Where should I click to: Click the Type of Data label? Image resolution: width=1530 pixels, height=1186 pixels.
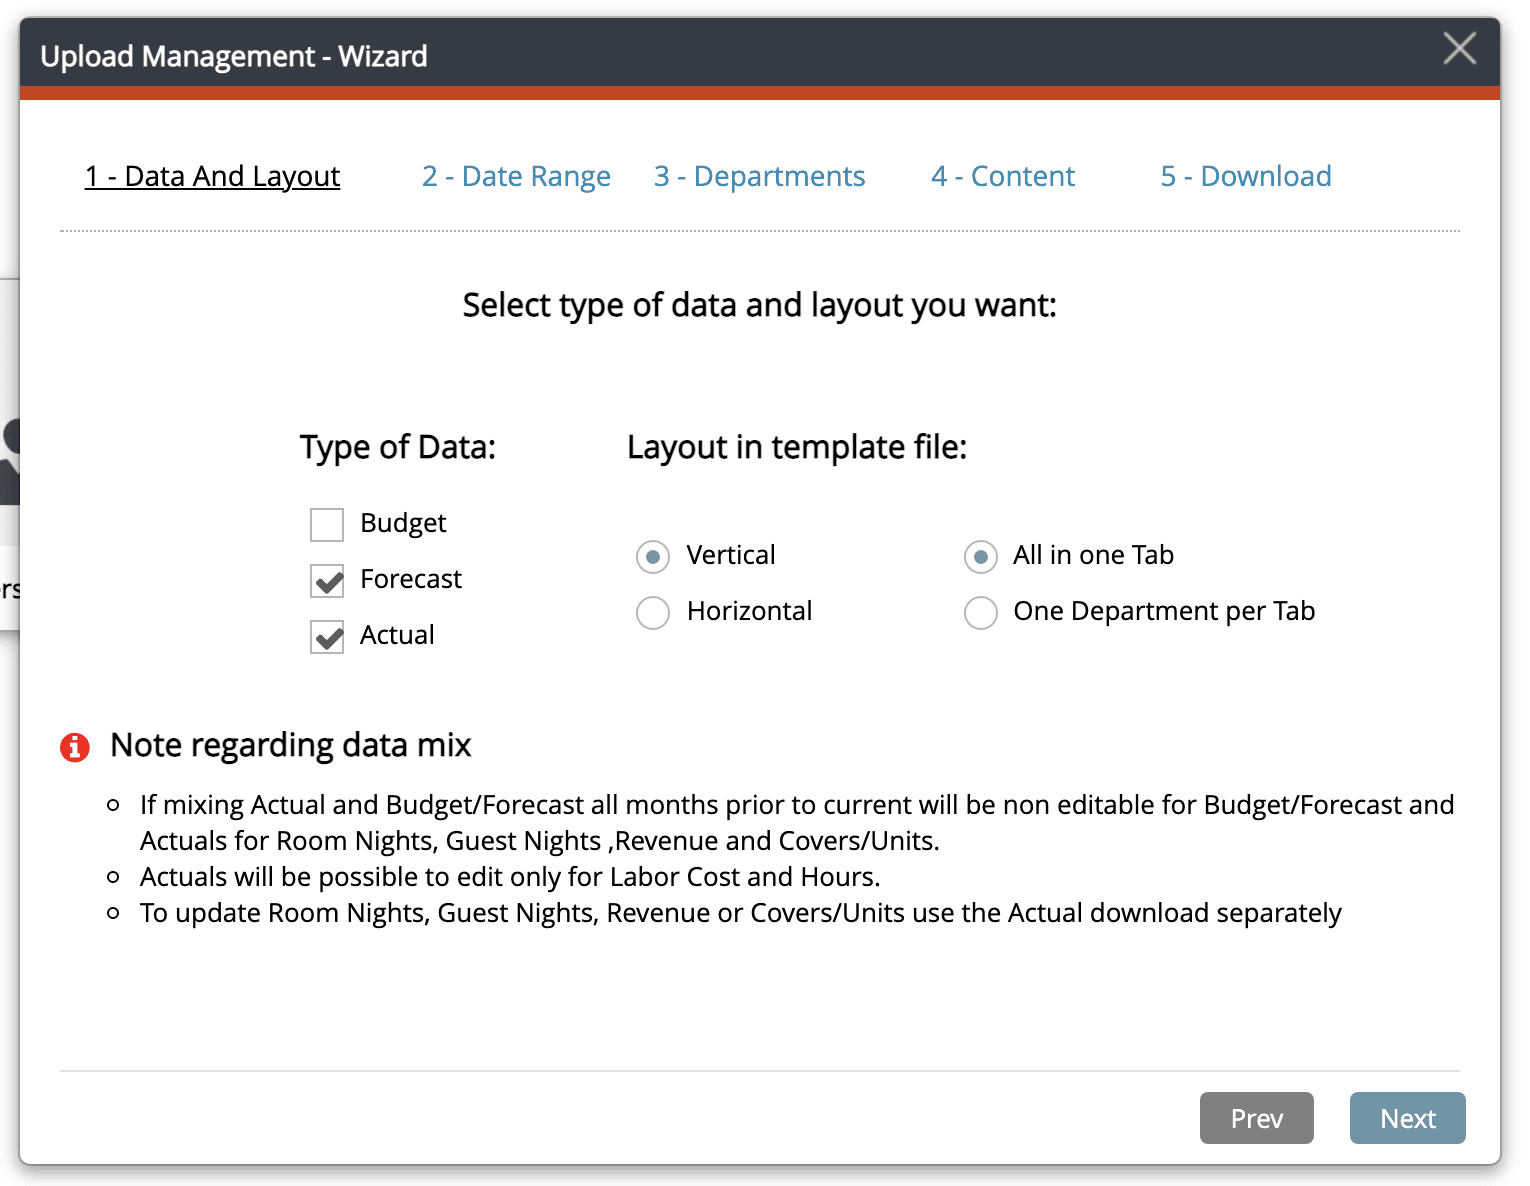point(397,447)
